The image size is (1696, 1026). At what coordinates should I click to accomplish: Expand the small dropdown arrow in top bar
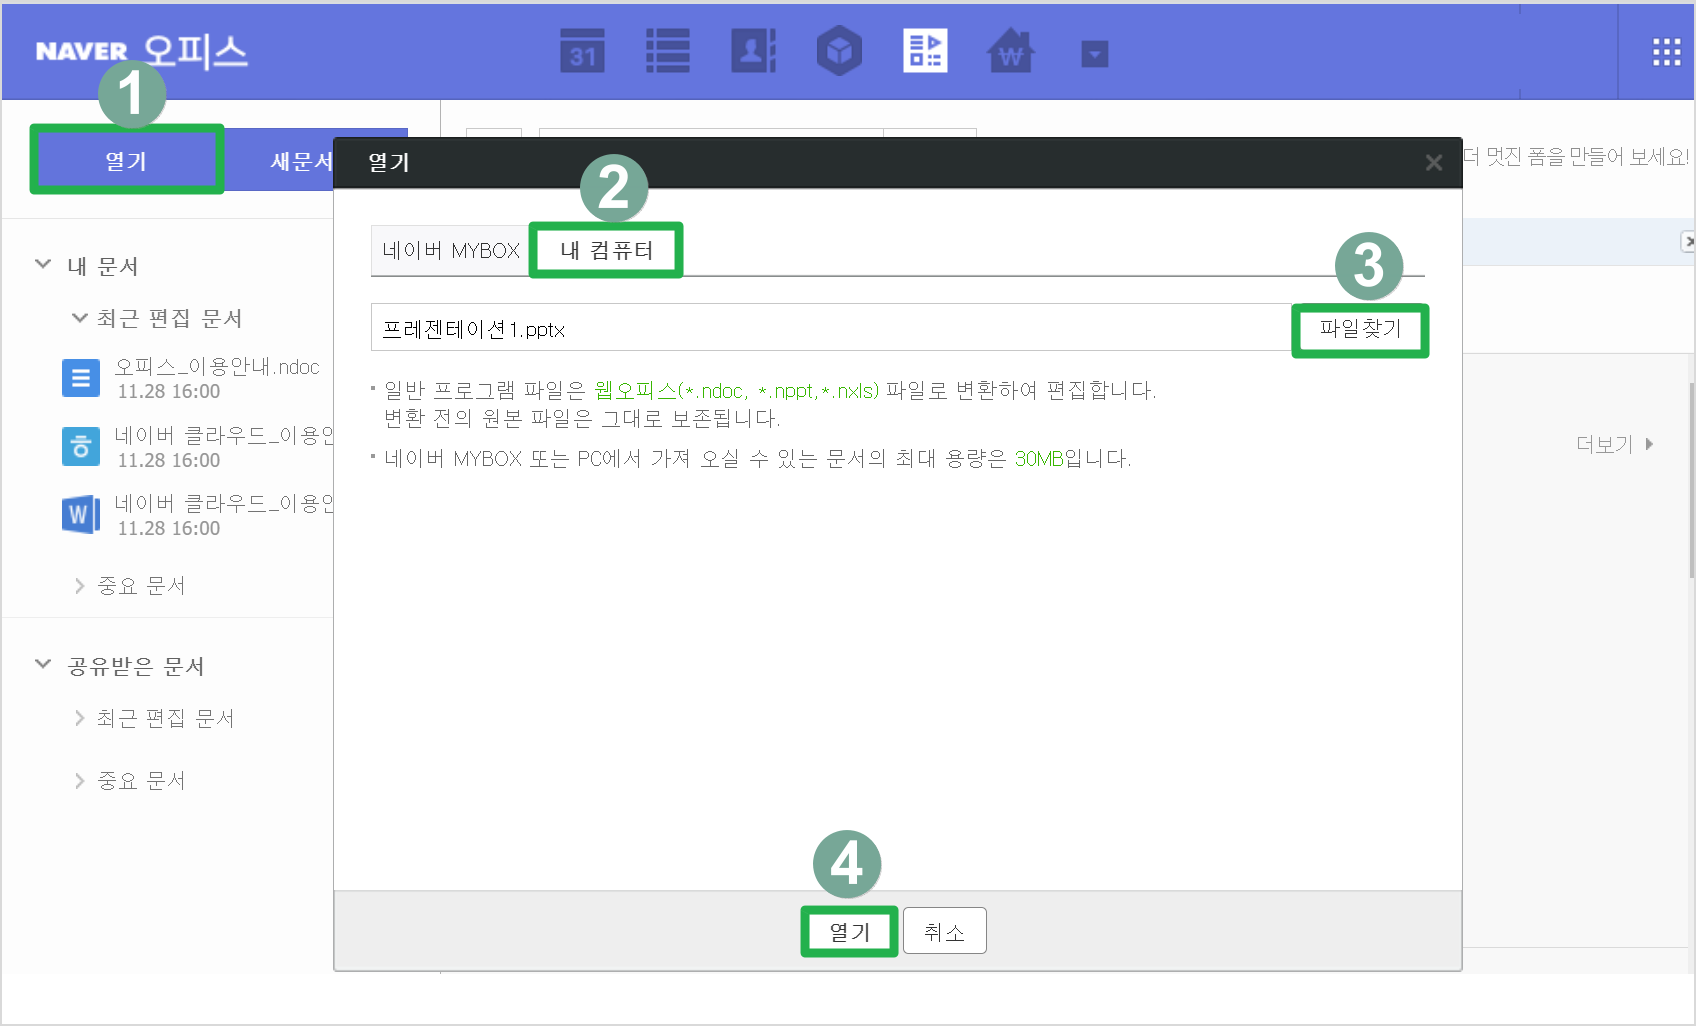click(1095, 54)
